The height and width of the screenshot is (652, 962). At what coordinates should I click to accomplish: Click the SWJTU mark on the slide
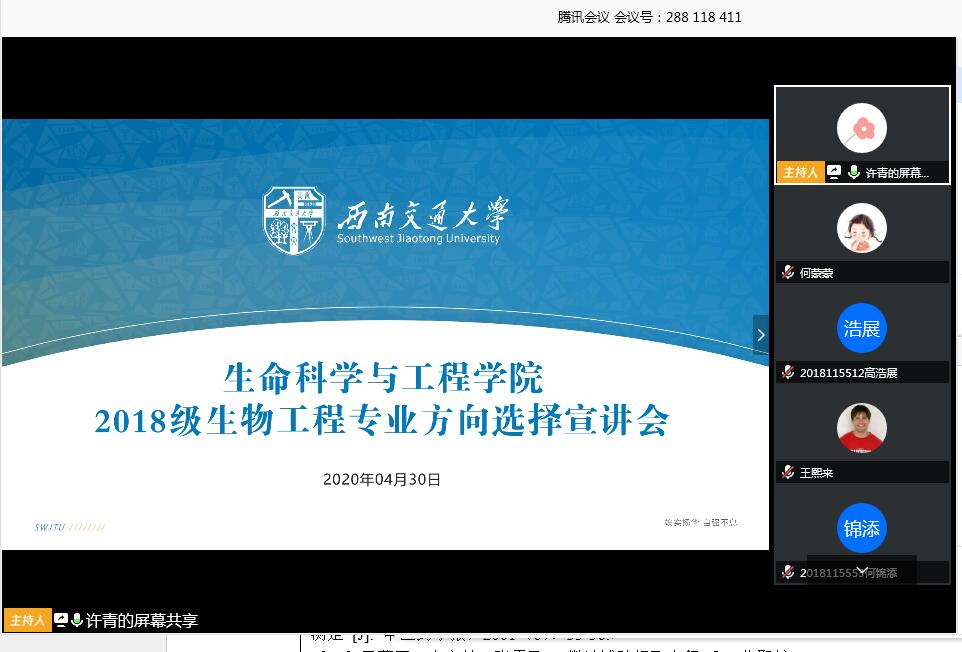(50, 527)
